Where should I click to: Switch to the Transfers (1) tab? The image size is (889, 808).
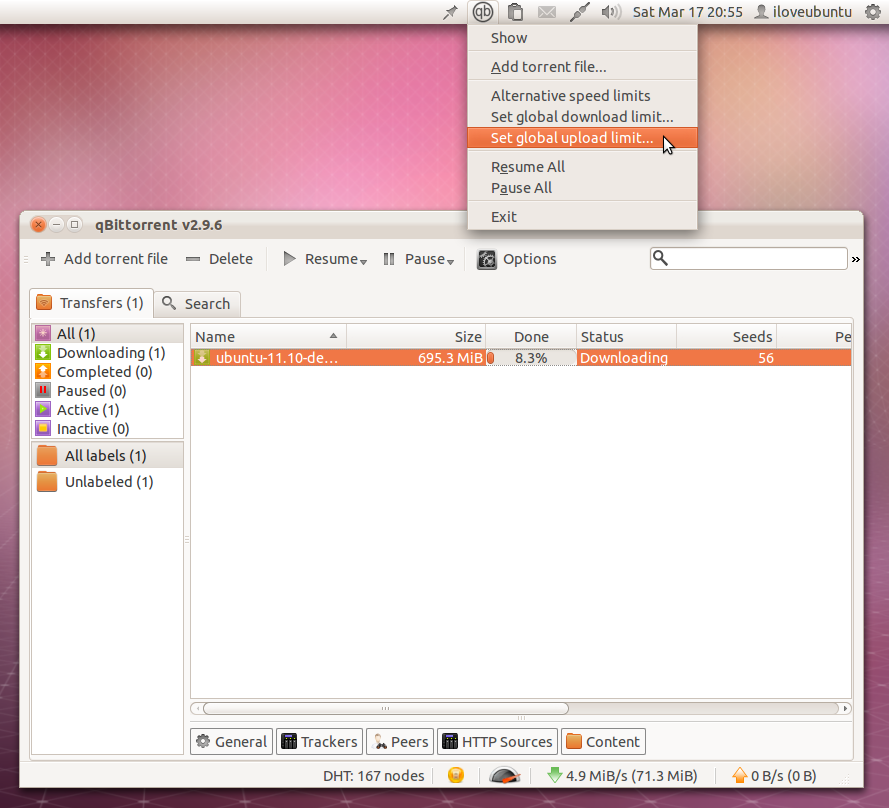[91, 303]
